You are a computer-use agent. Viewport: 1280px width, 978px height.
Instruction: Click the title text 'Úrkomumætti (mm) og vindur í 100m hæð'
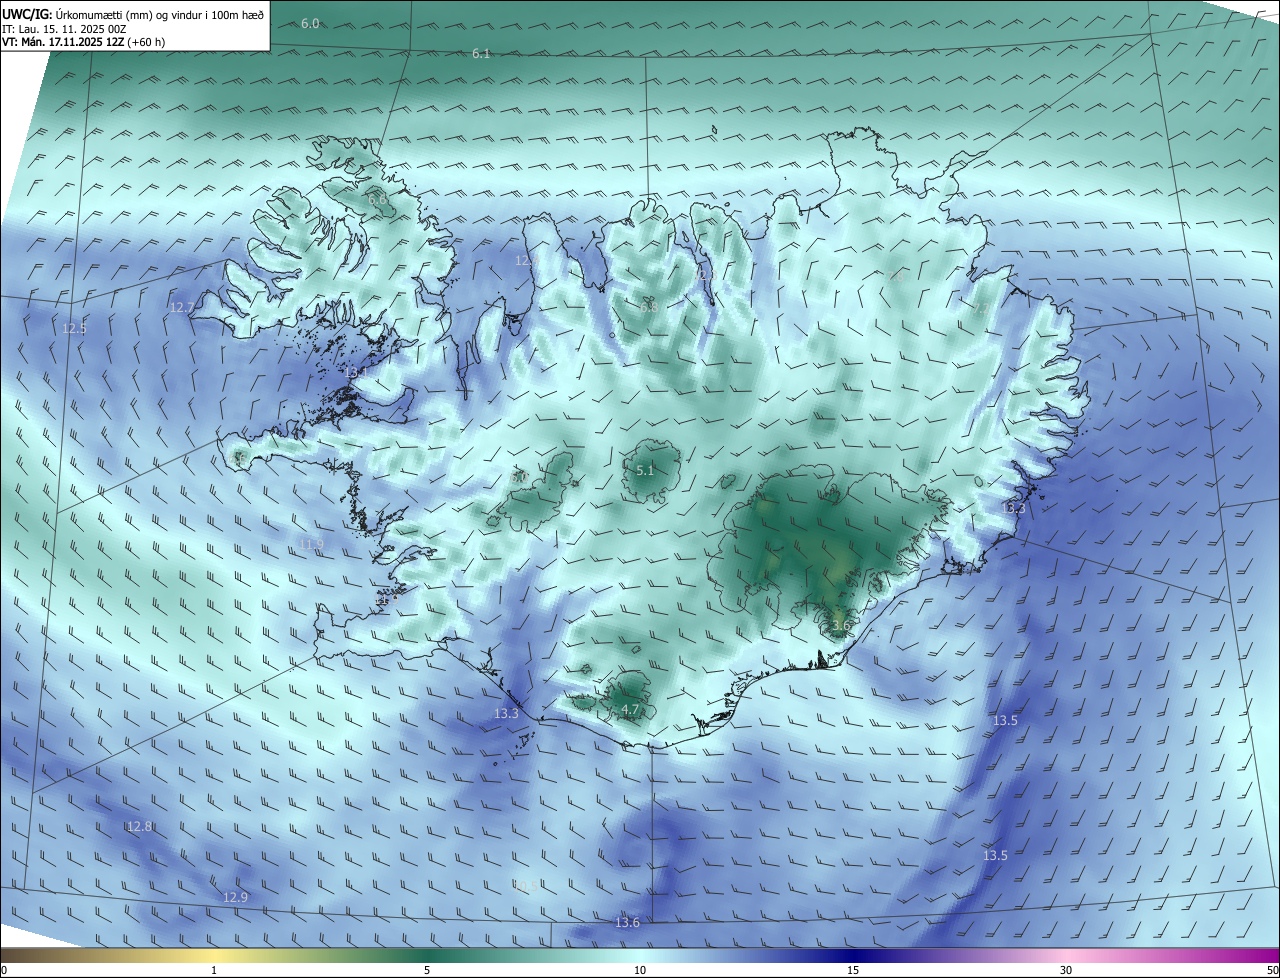tap(159, 14)
